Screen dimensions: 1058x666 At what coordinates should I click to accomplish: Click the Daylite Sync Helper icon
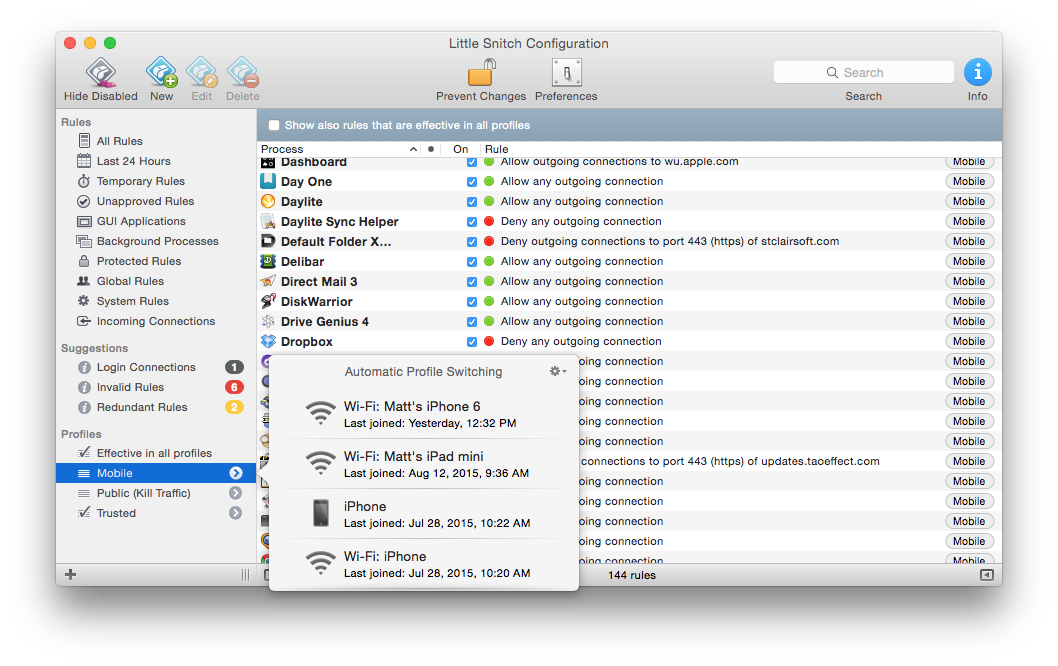[268, 221]
